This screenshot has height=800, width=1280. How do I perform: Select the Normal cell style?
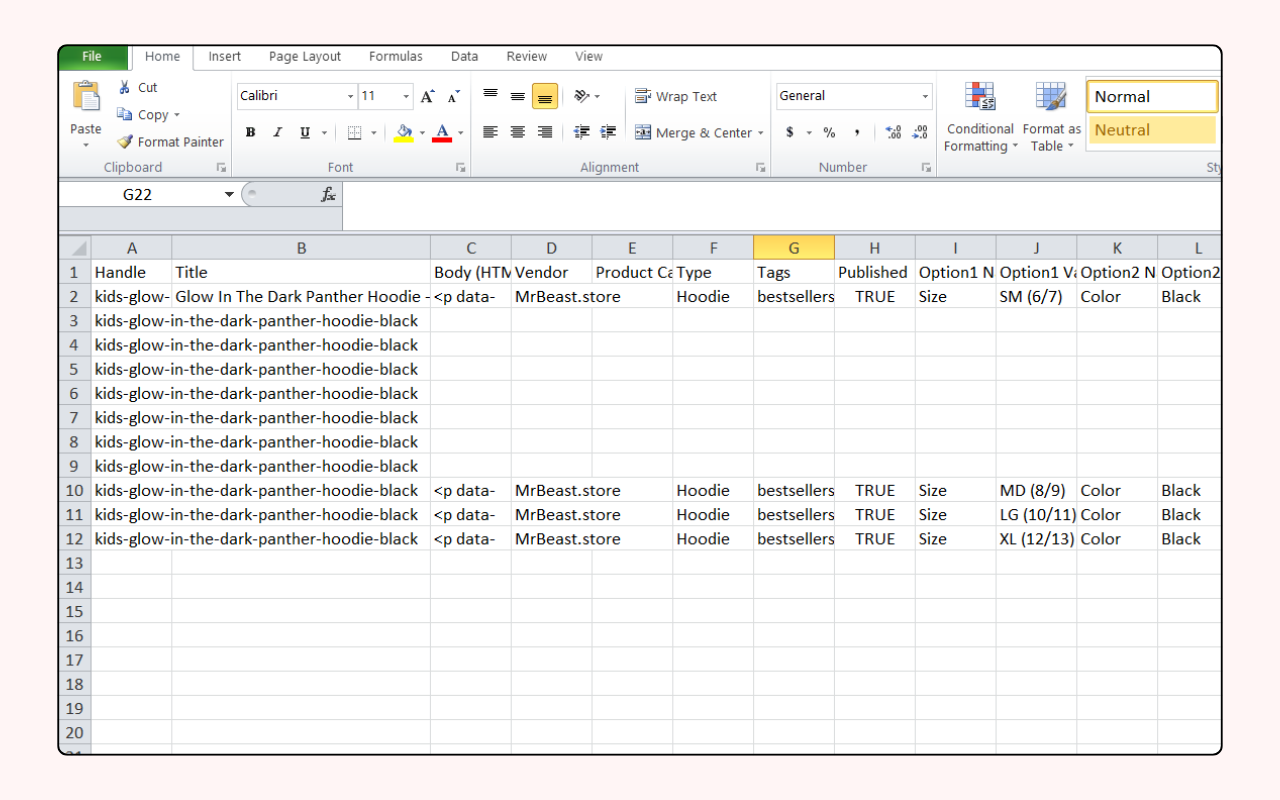pos(1153,97)
